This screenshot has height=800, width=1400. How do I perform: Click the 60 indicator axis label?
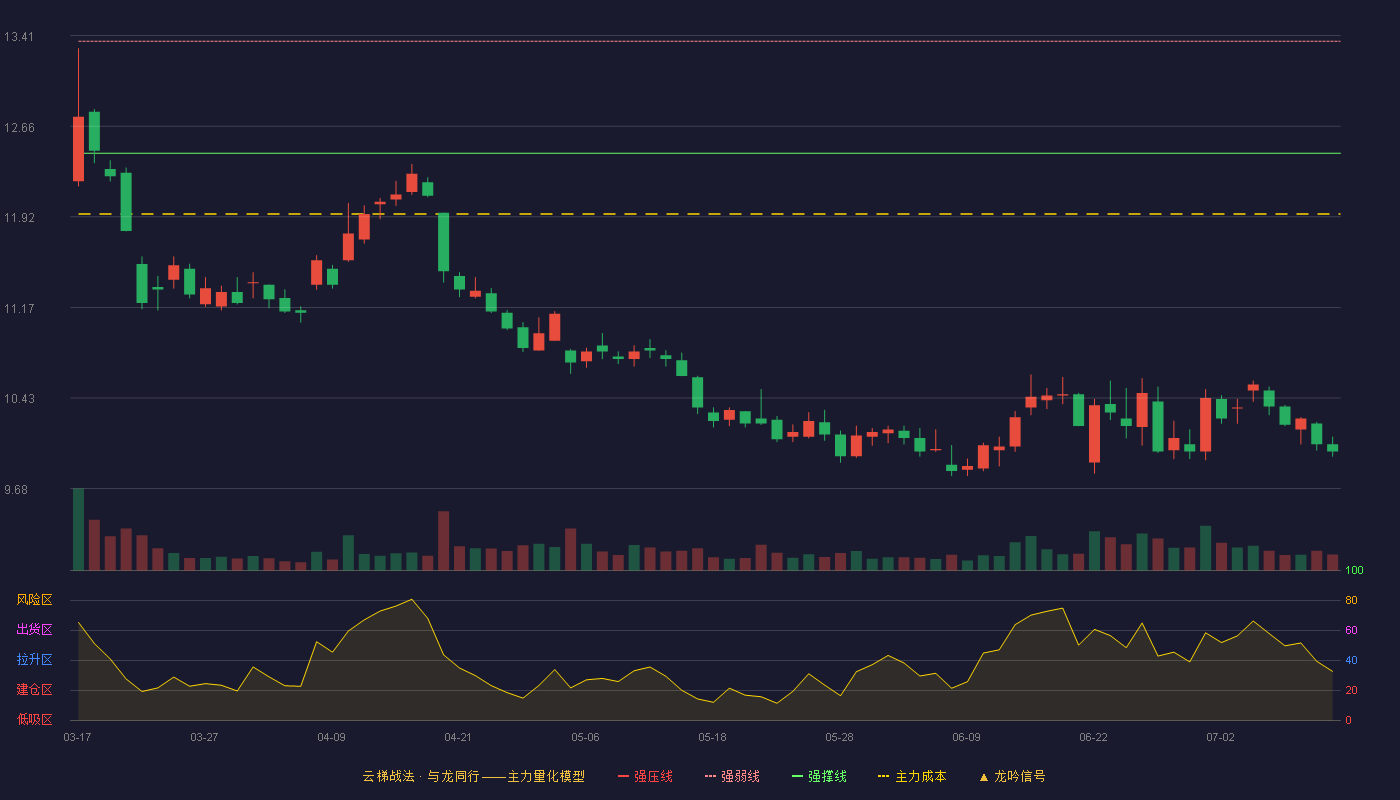(1351, 630)
